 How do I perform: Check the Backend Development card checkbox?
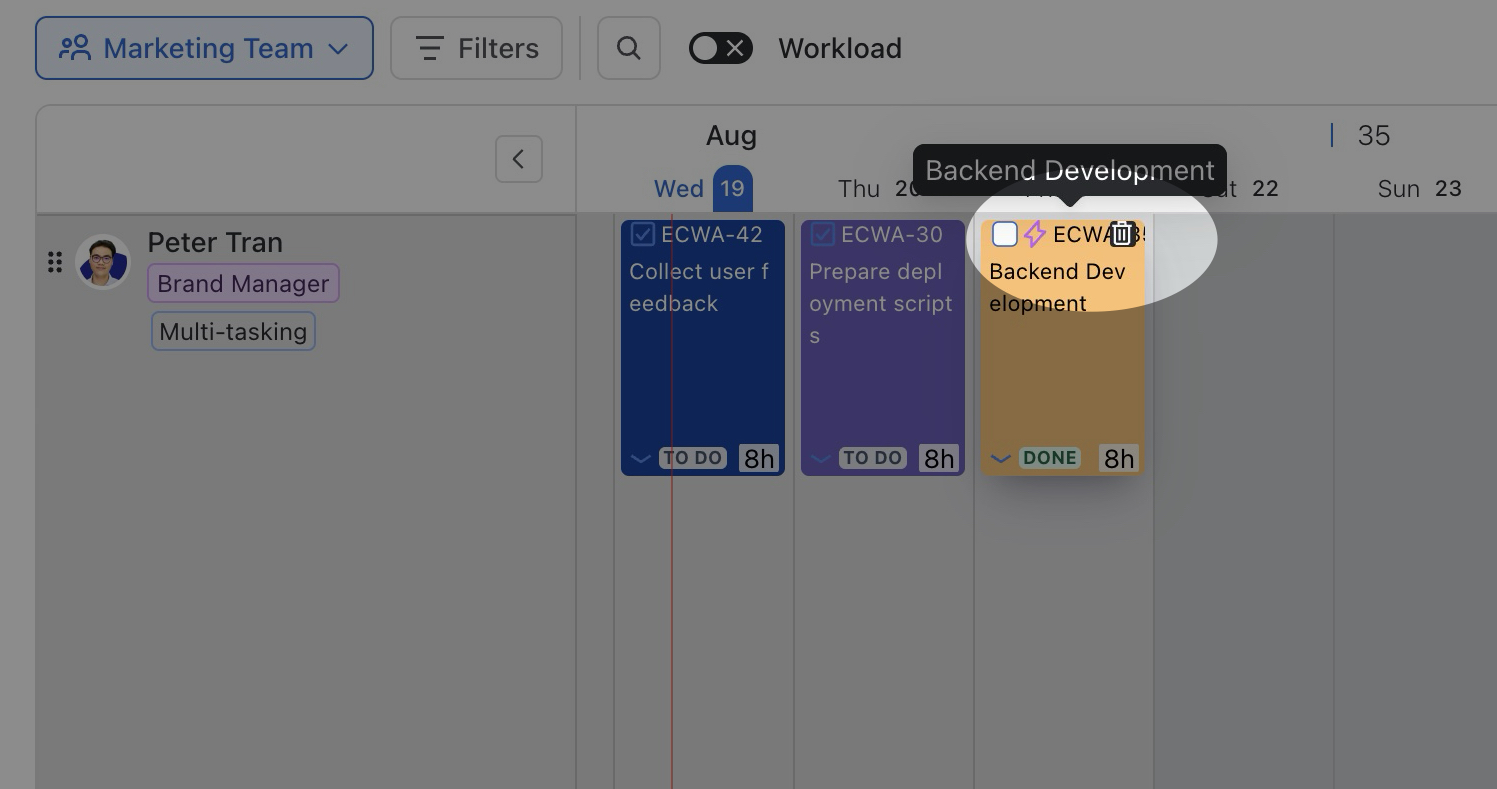1004,234
